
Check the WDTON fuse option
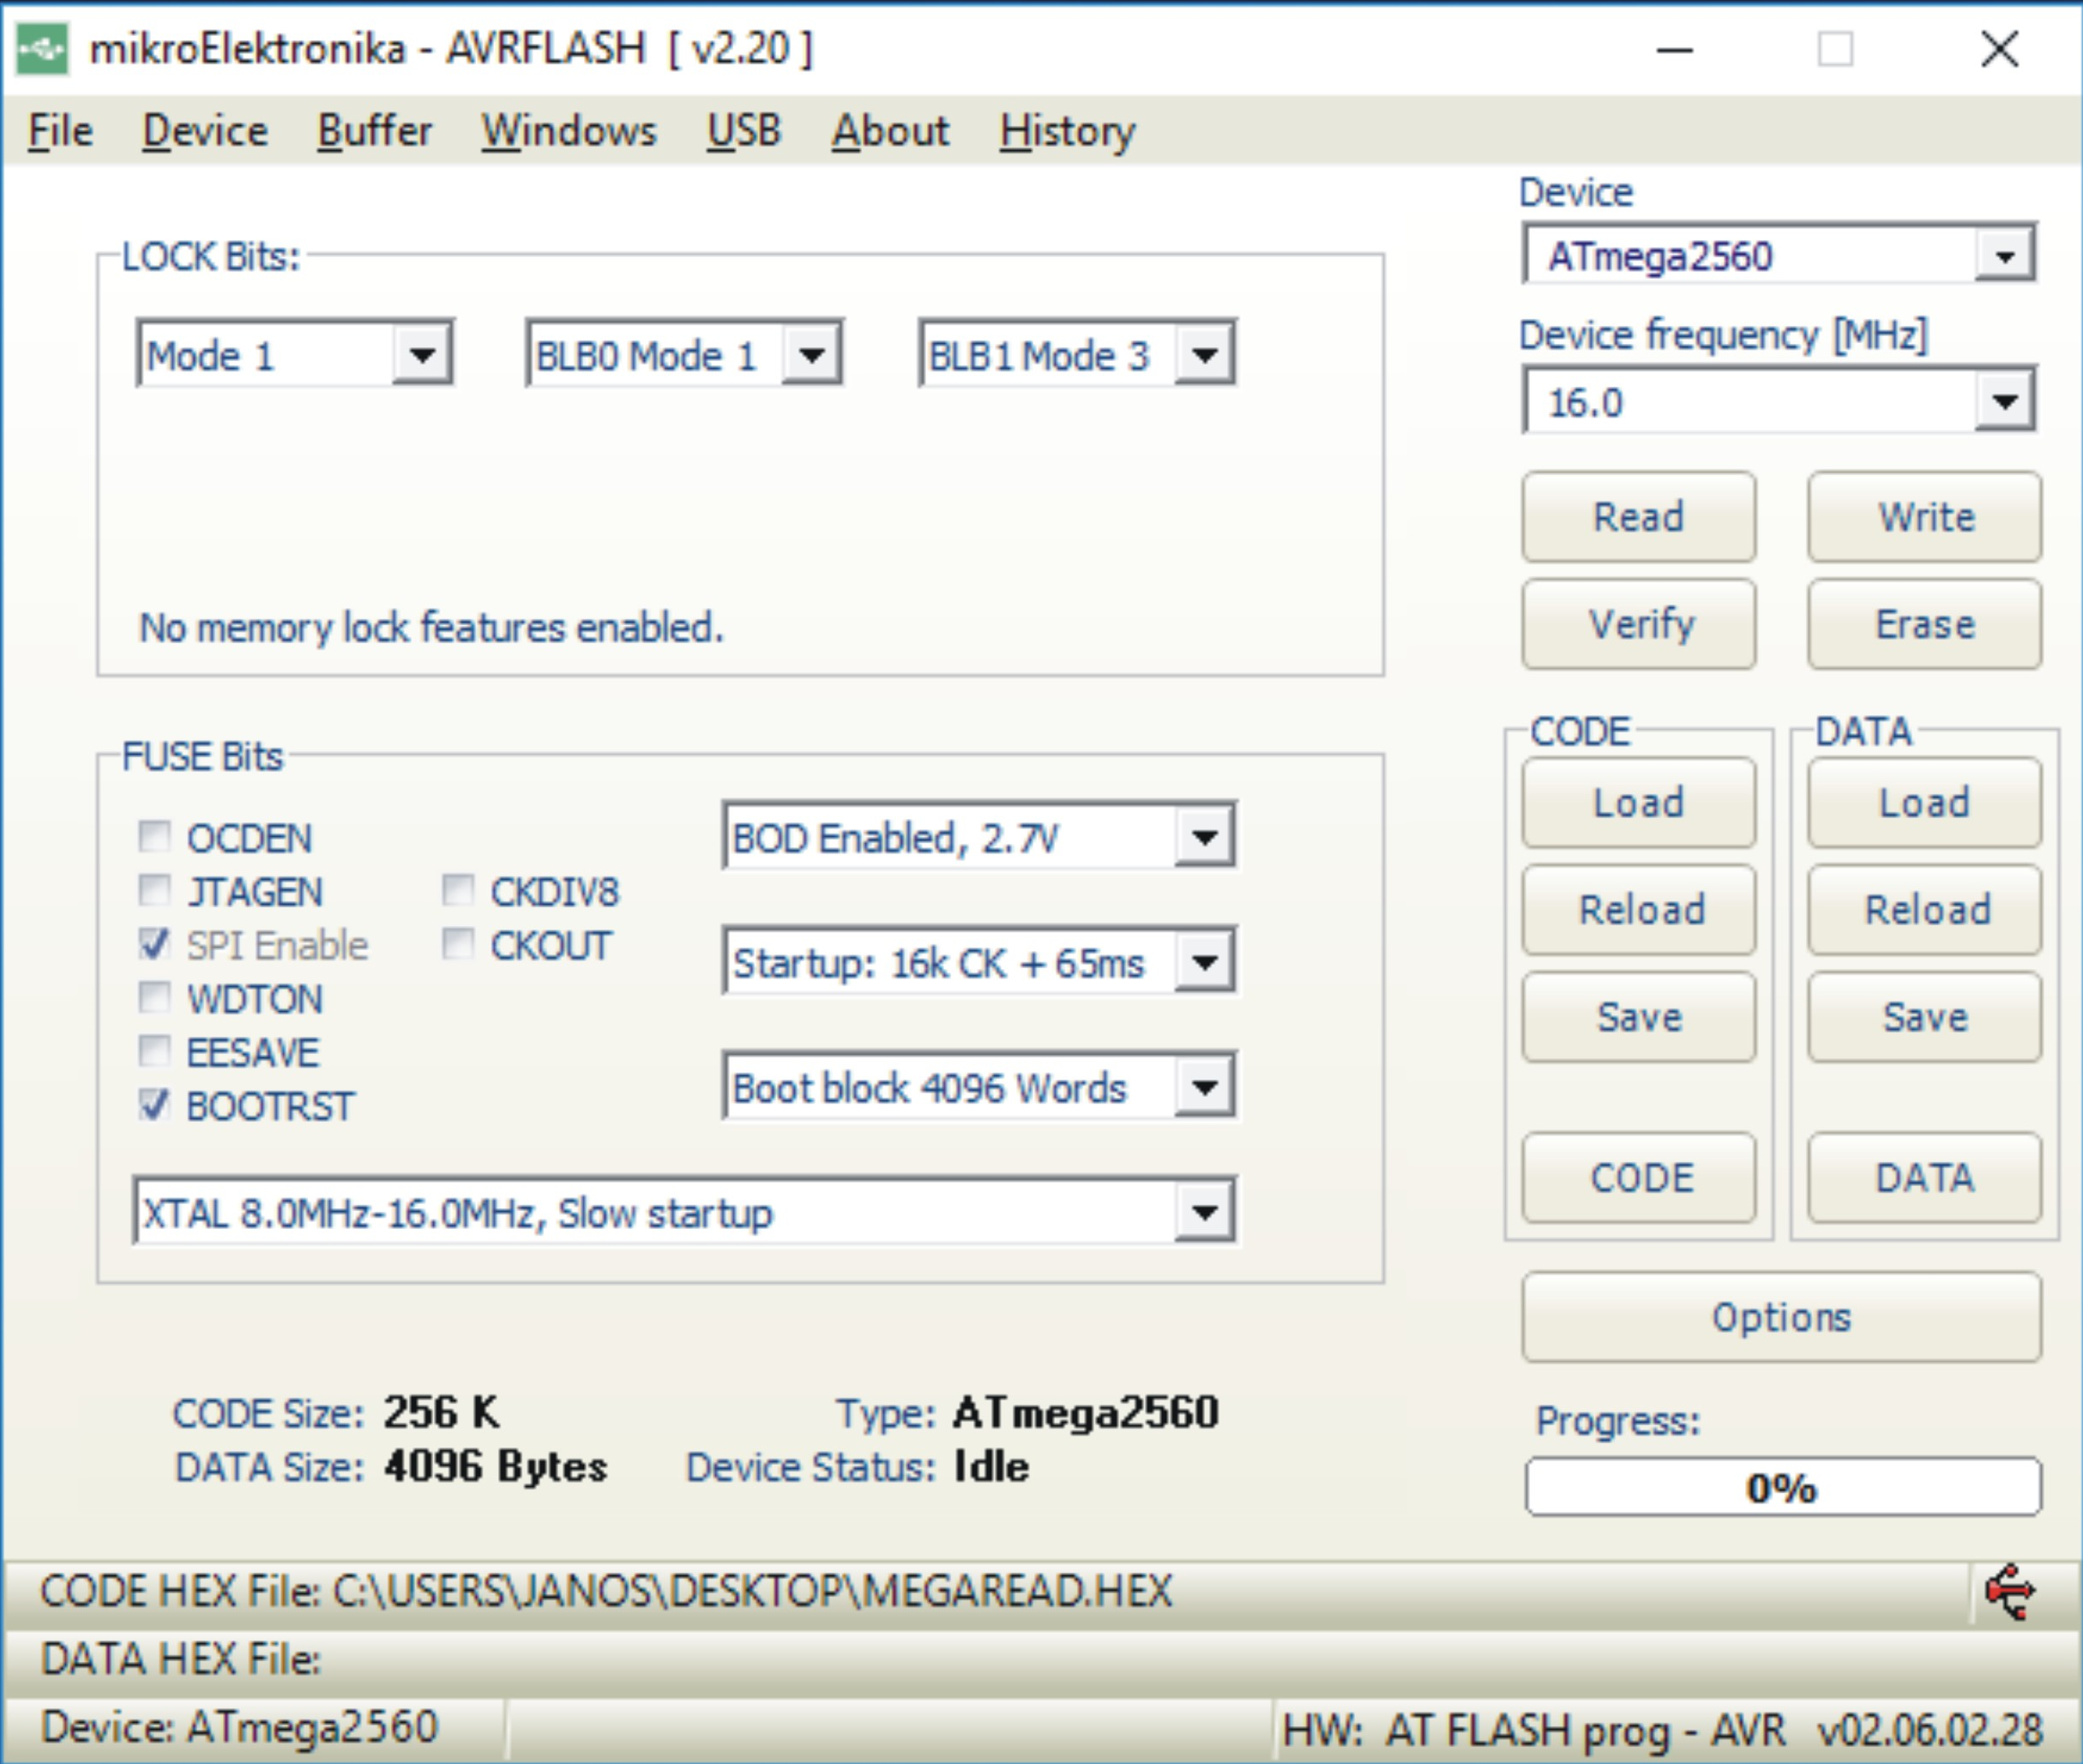pos(154,997)
